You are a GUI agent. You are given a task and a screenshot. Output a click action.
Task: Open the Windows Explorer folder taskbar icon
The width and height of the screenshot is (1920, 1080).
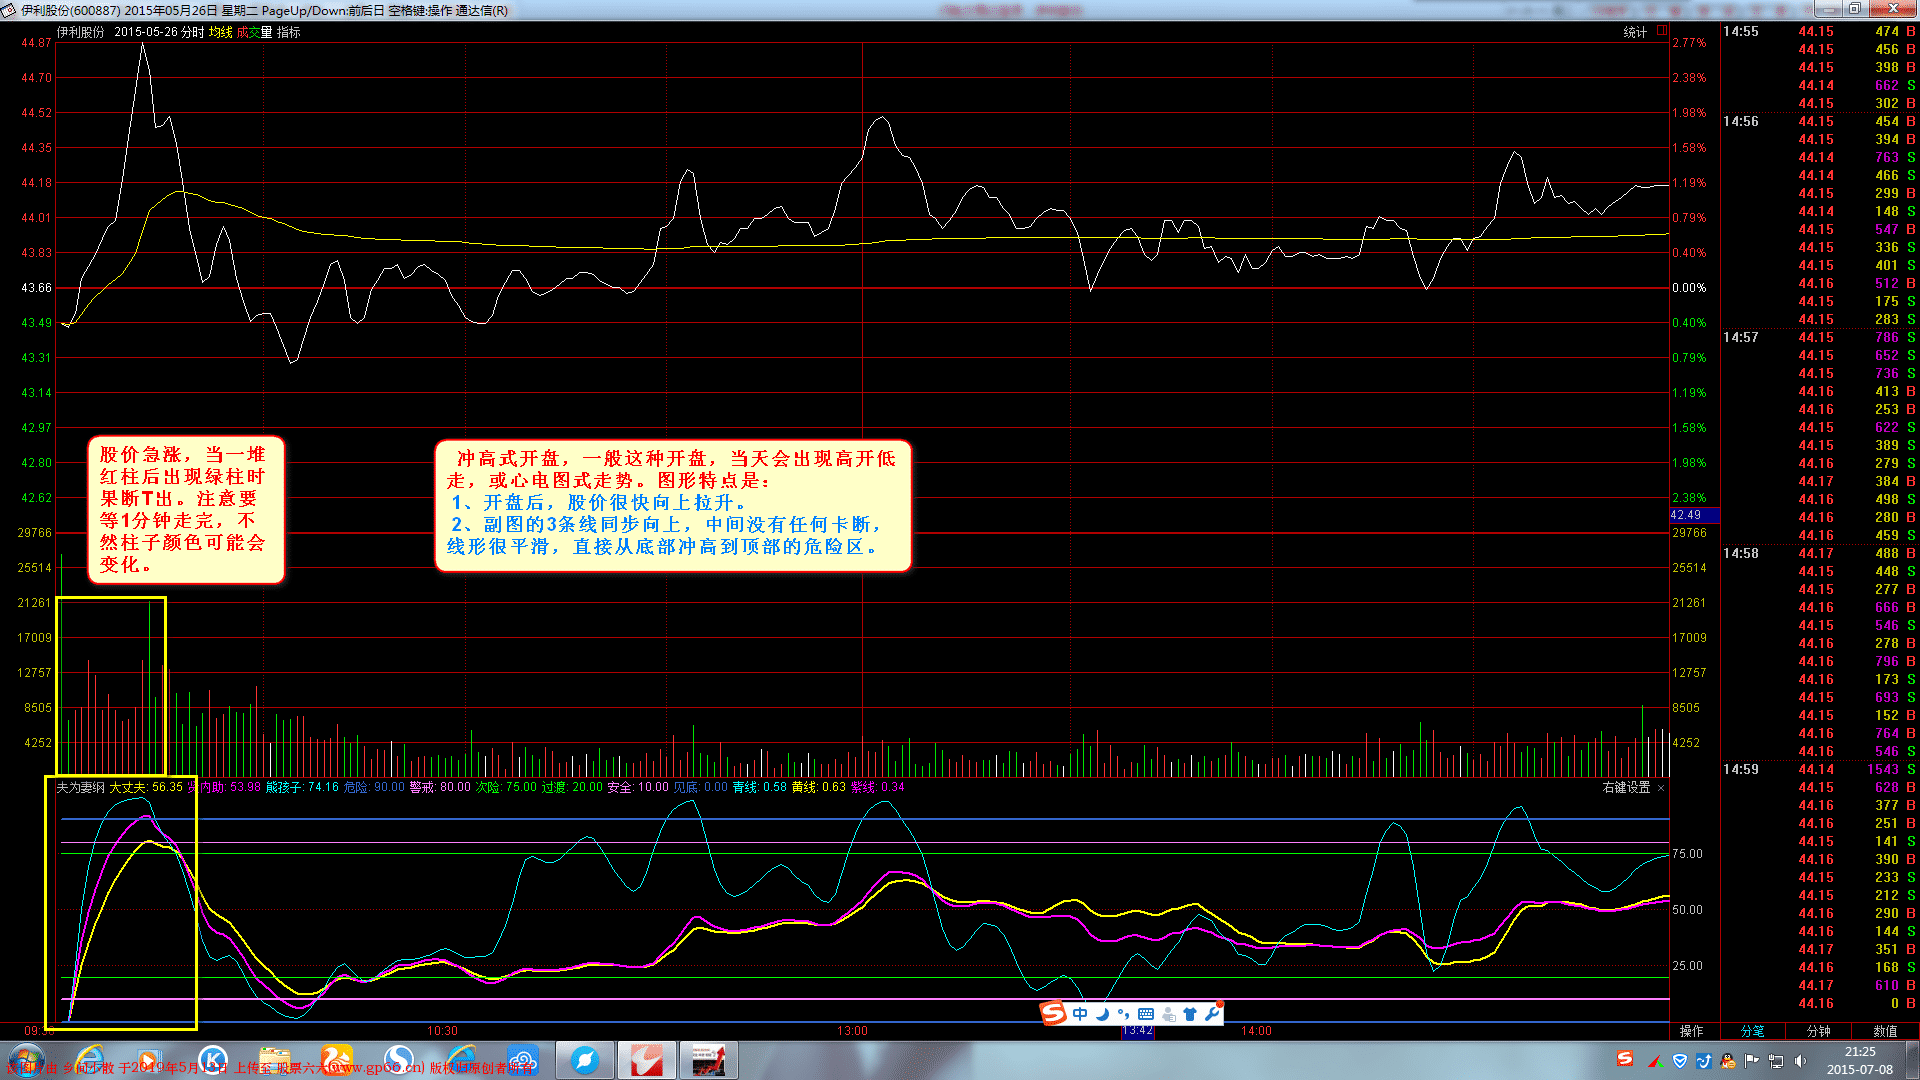[274, 1060]
